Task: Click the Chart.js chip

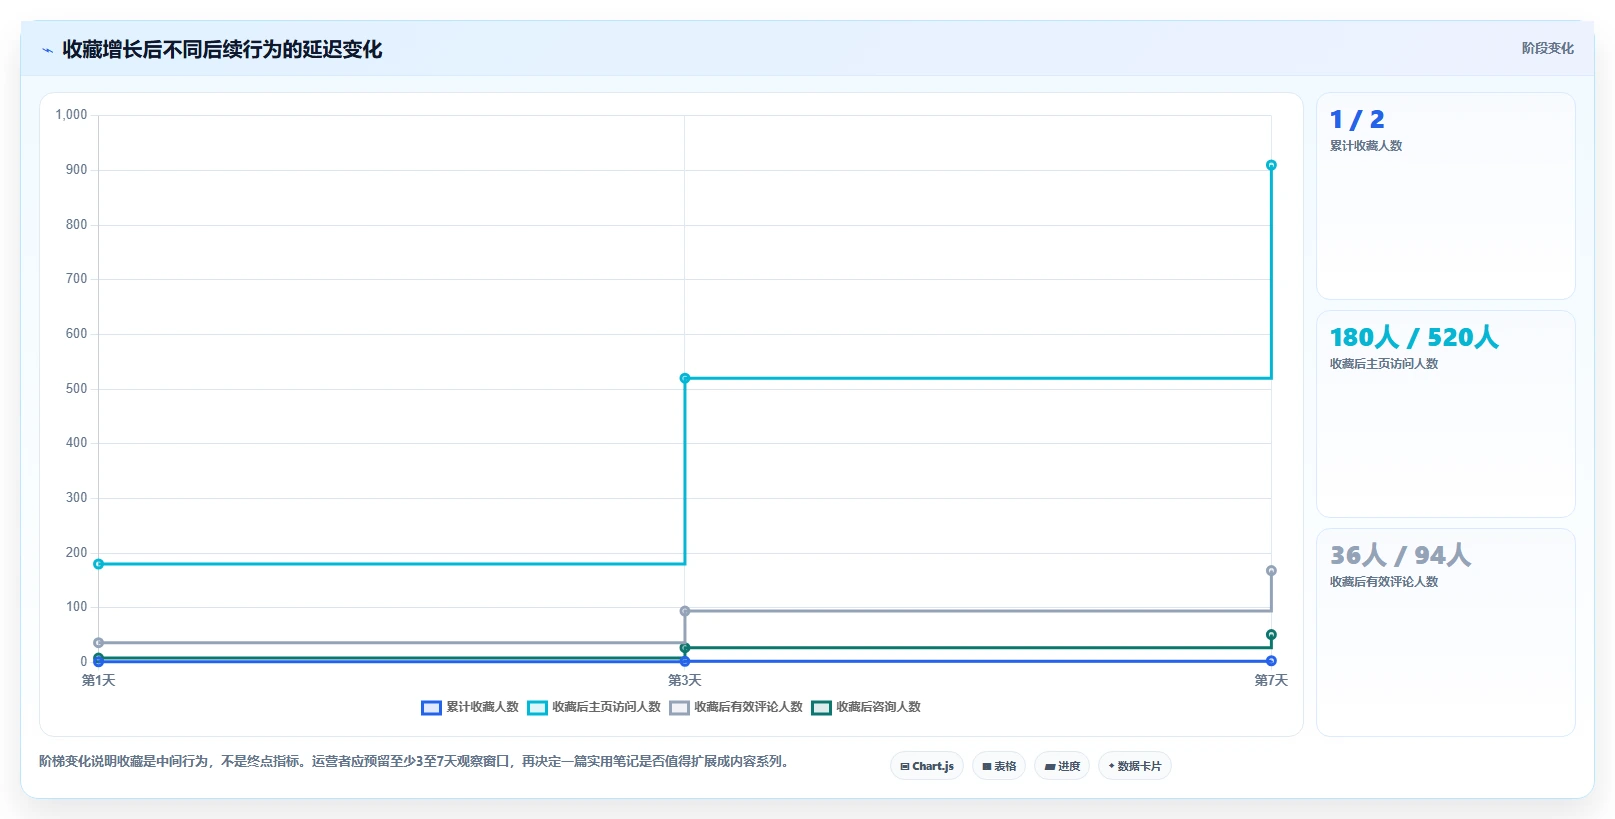Action: [x=927, y=766]
